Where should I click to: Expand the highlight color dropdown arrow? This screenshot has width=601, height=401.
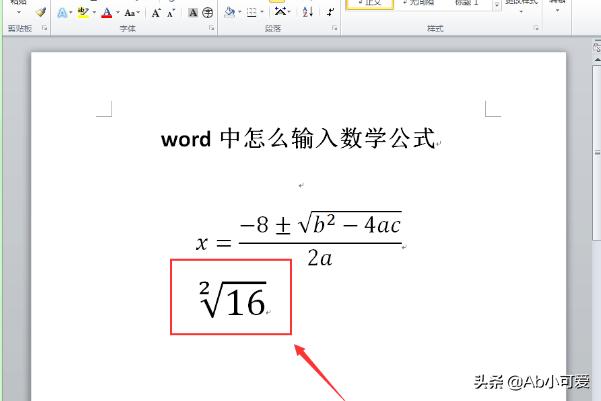point(94,13)
